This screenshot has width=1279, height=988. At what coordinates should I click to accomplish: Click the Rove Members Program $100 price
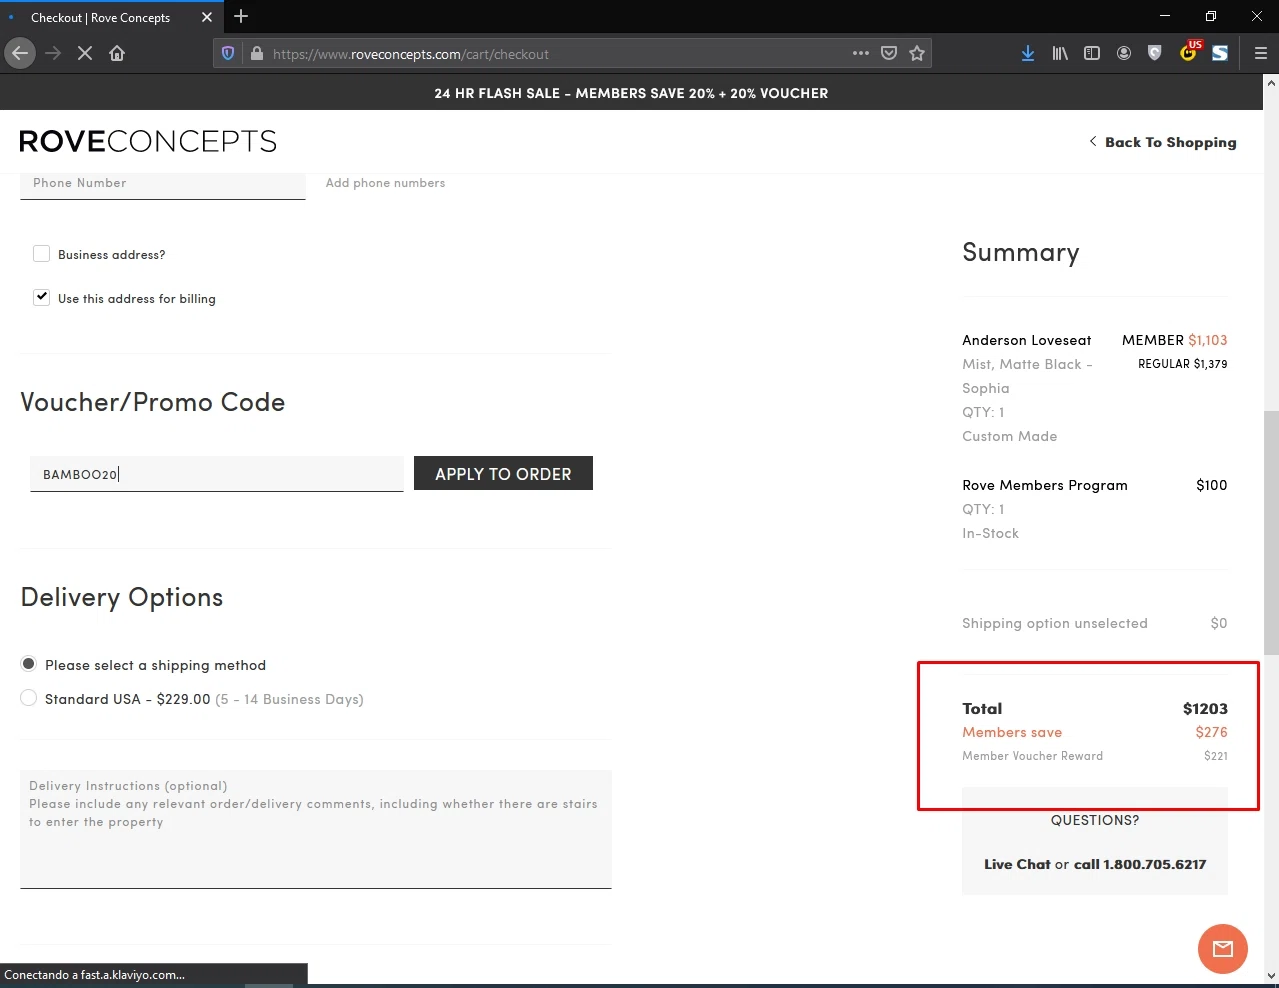pyautogui.click(x=1212, y=485)
